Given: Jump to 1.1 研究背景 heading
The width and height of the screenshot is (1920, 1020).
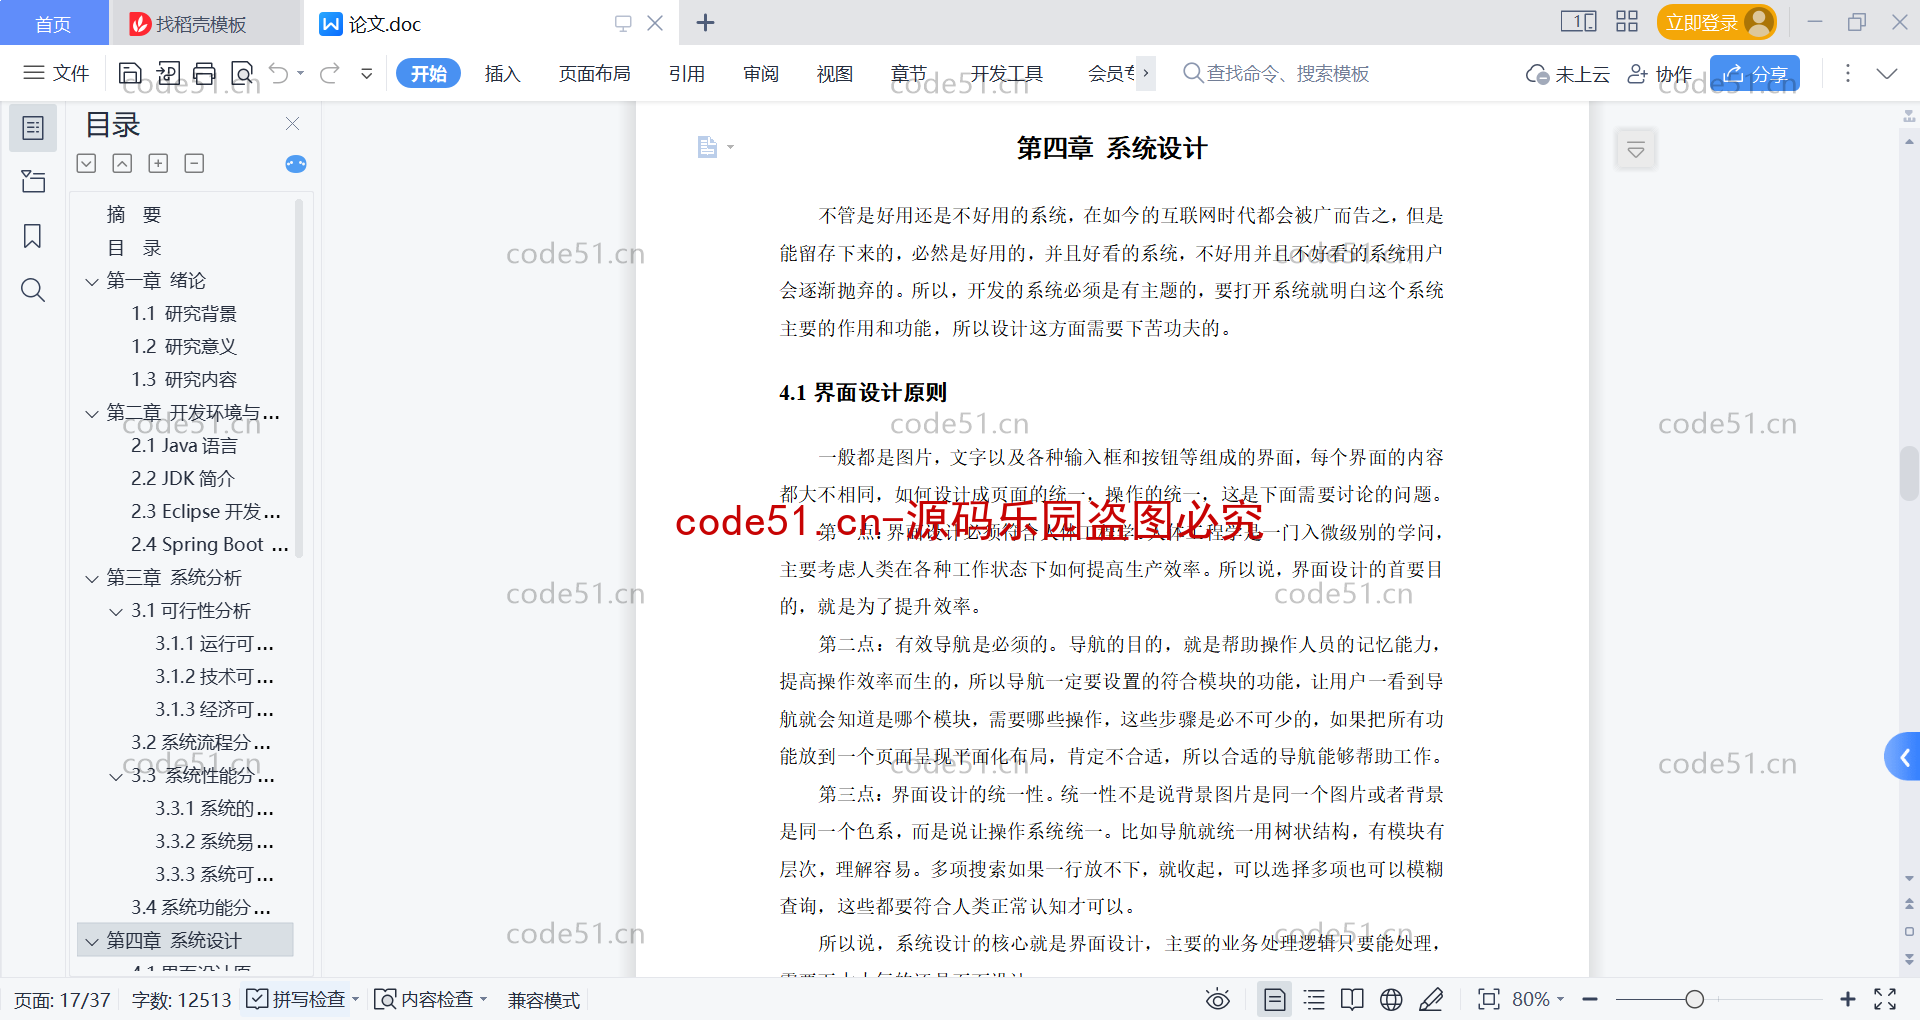Looking at the screenshot, I should pyautogui.click(x=184, y=313).
